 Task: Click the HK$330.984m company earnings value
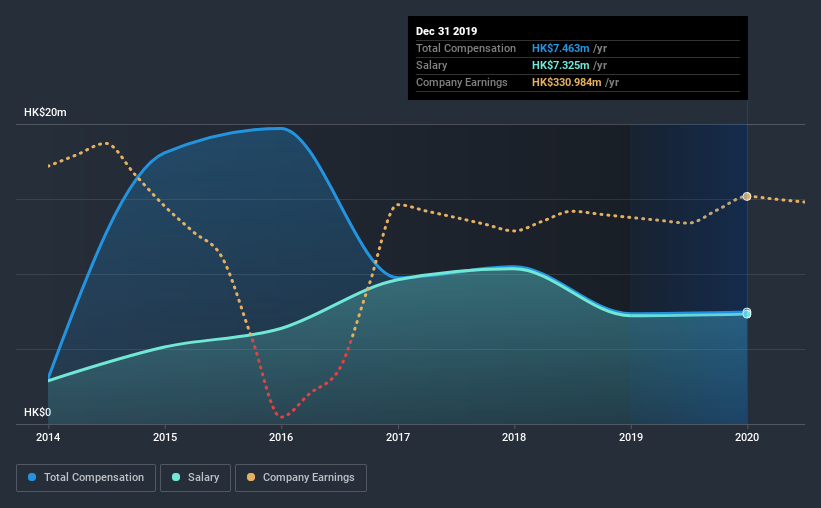(567, 82)
